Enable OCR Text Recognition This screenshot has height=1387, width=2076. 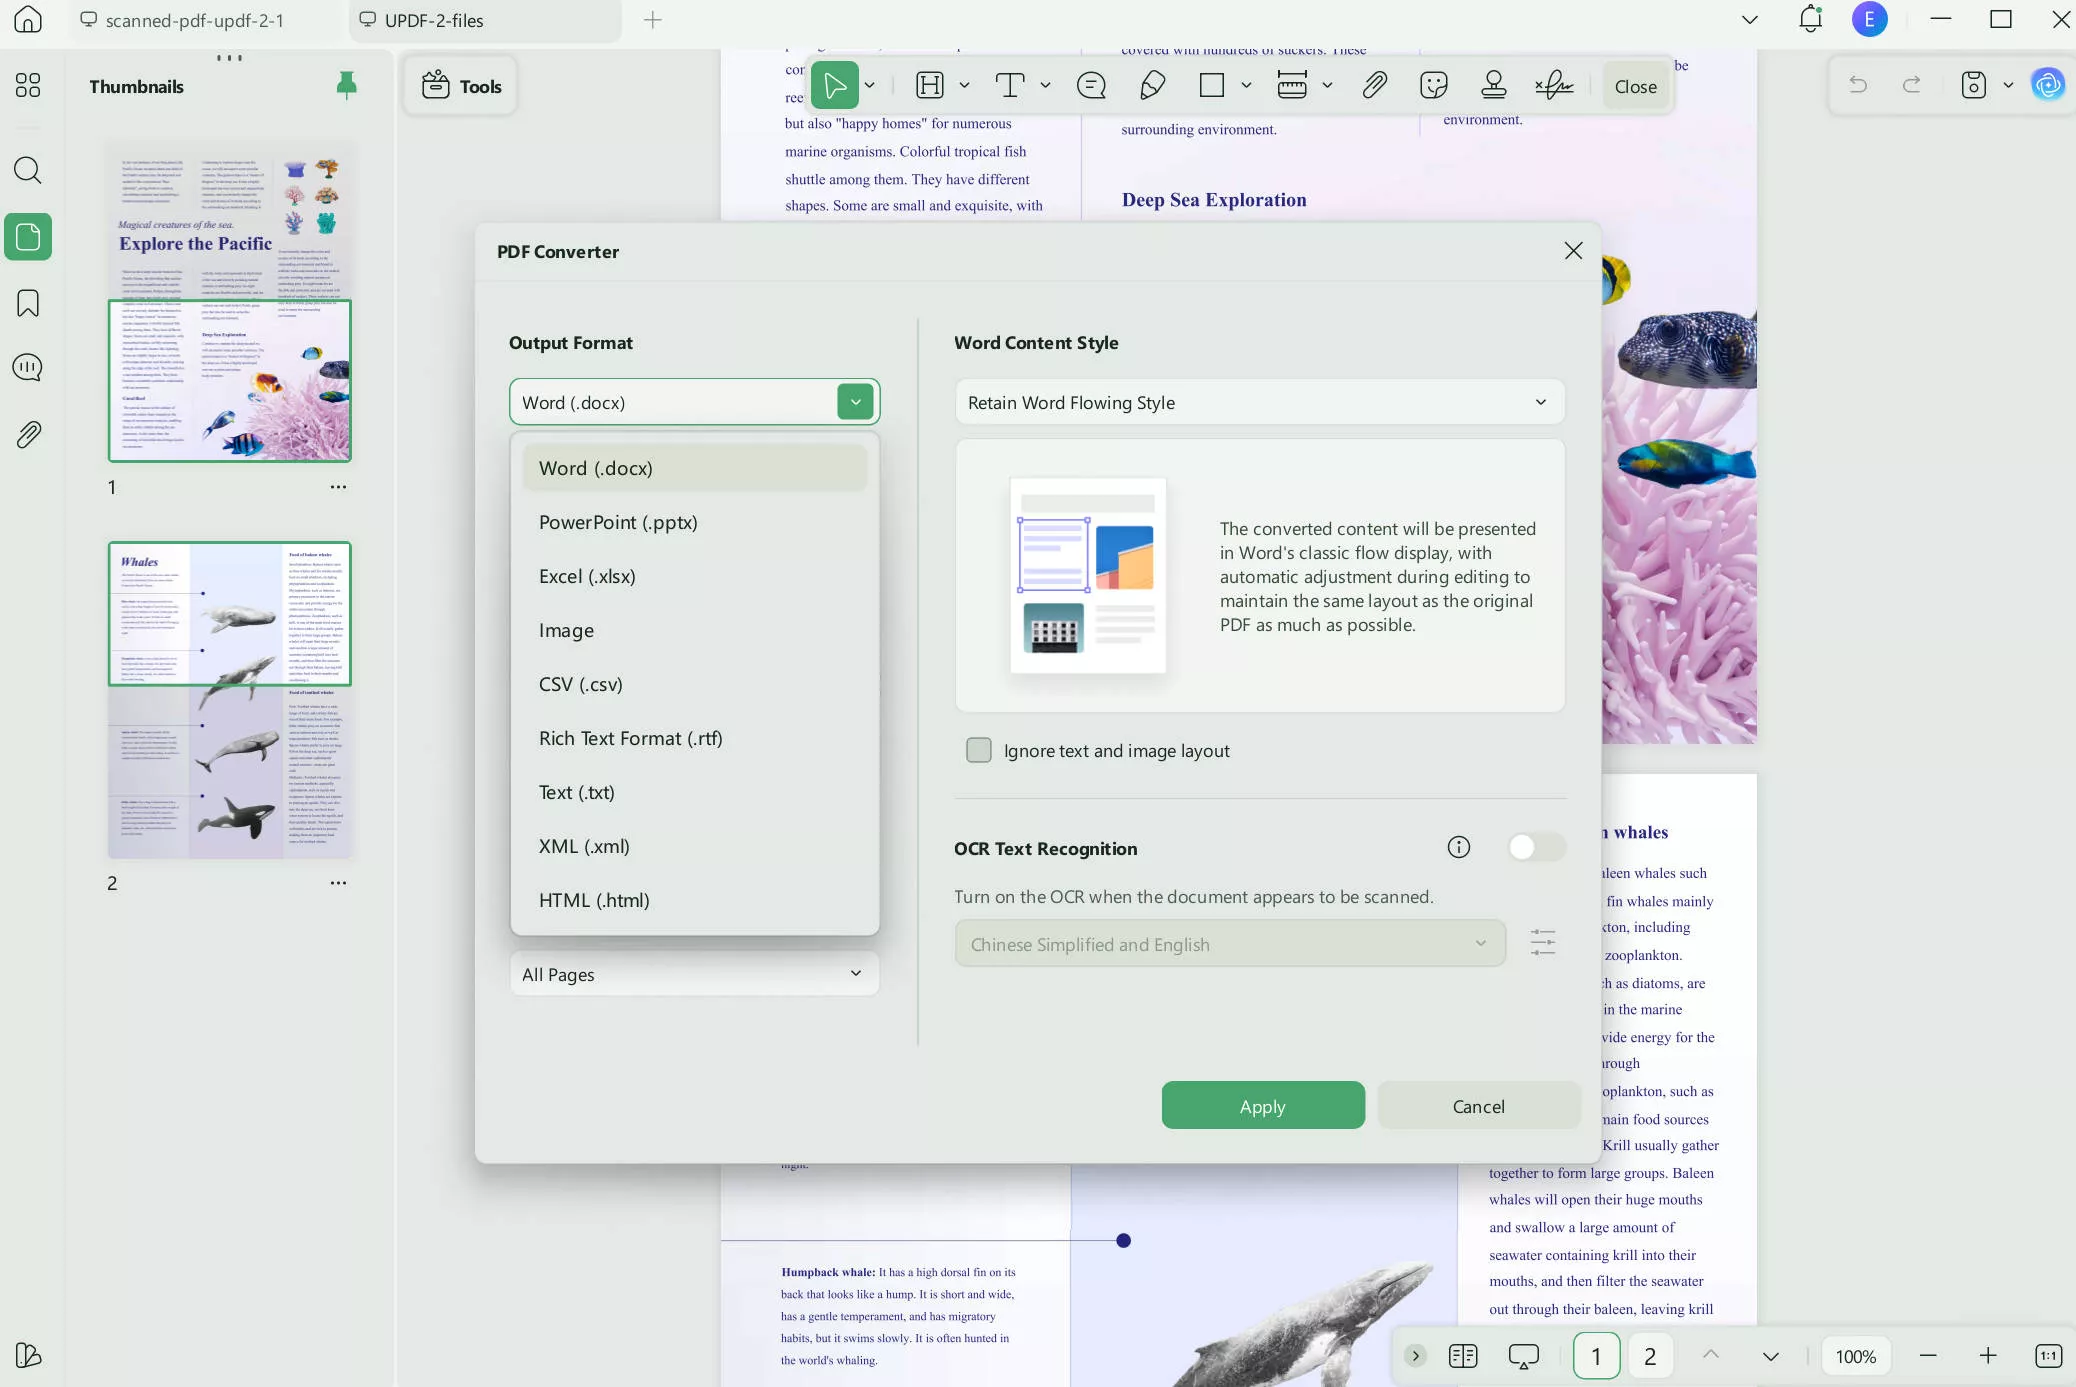tap(1536, 847)
